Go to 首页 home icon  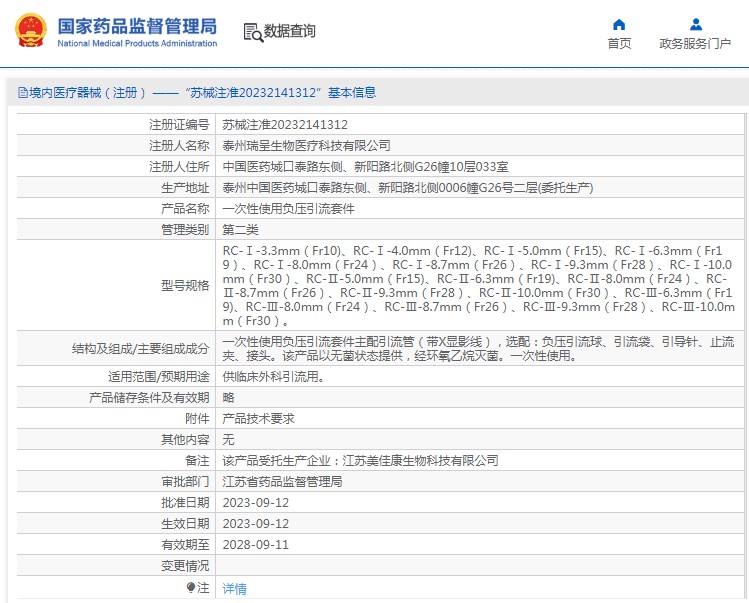(x=619, y=24)
